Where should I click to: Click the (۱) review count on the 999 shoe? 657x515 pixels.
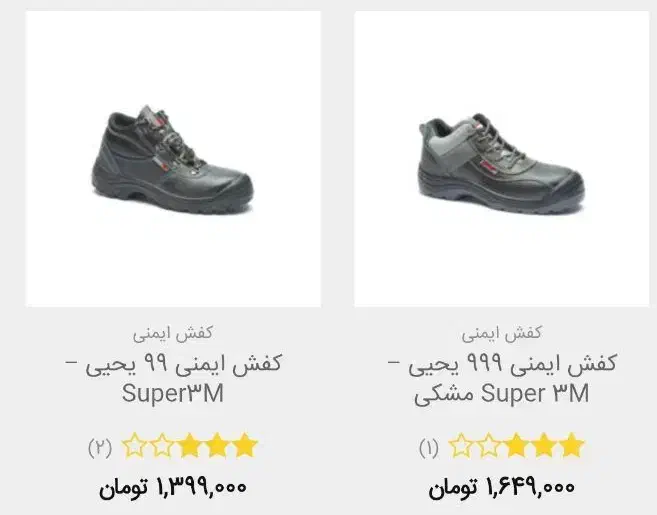click(429, 448)
